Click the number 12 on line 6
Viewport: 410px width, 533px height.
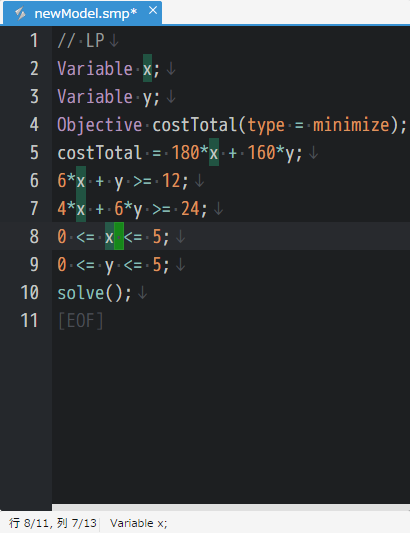coord(171,180)
